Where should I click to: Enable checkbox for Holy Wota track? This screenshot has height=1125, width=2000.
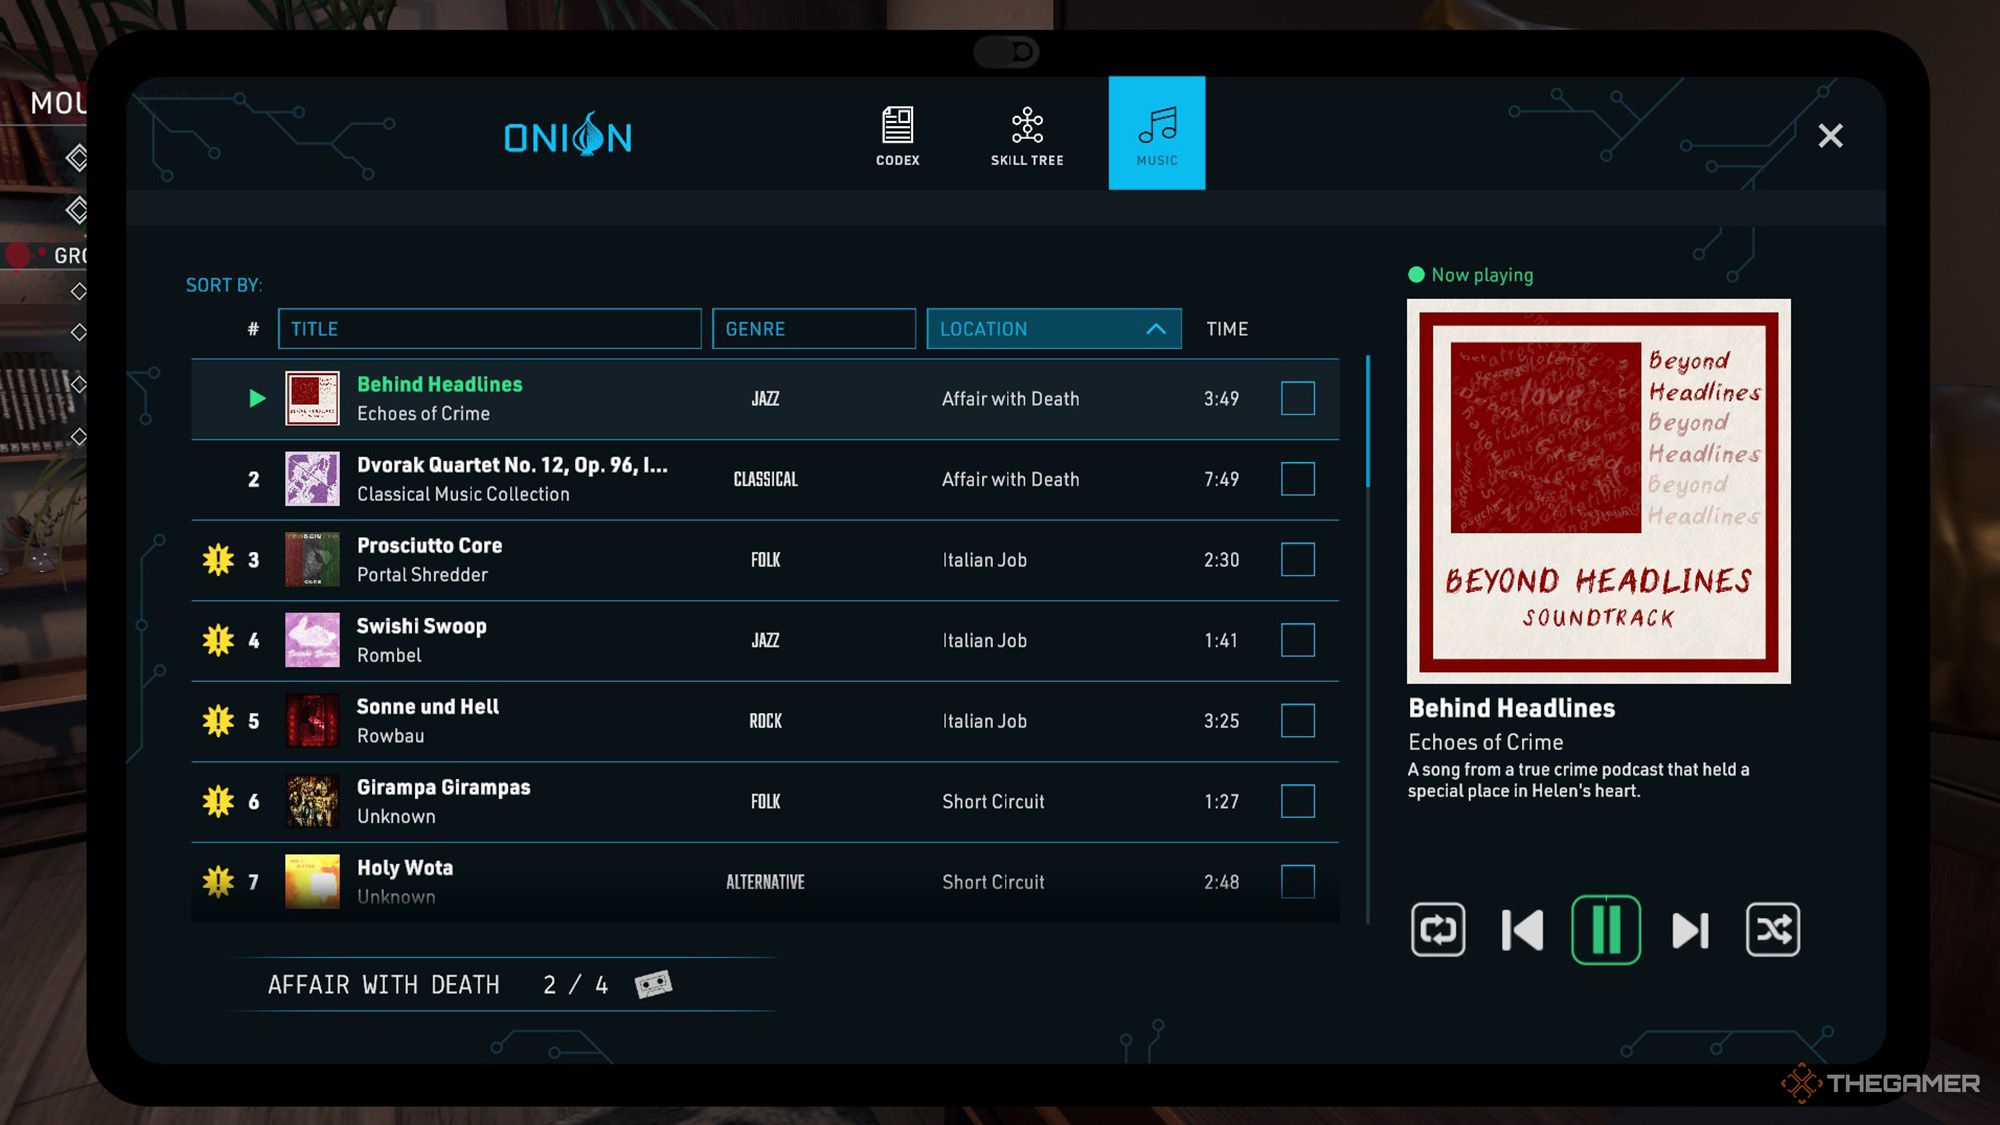pyautogui.click(x=1297, y=879)
